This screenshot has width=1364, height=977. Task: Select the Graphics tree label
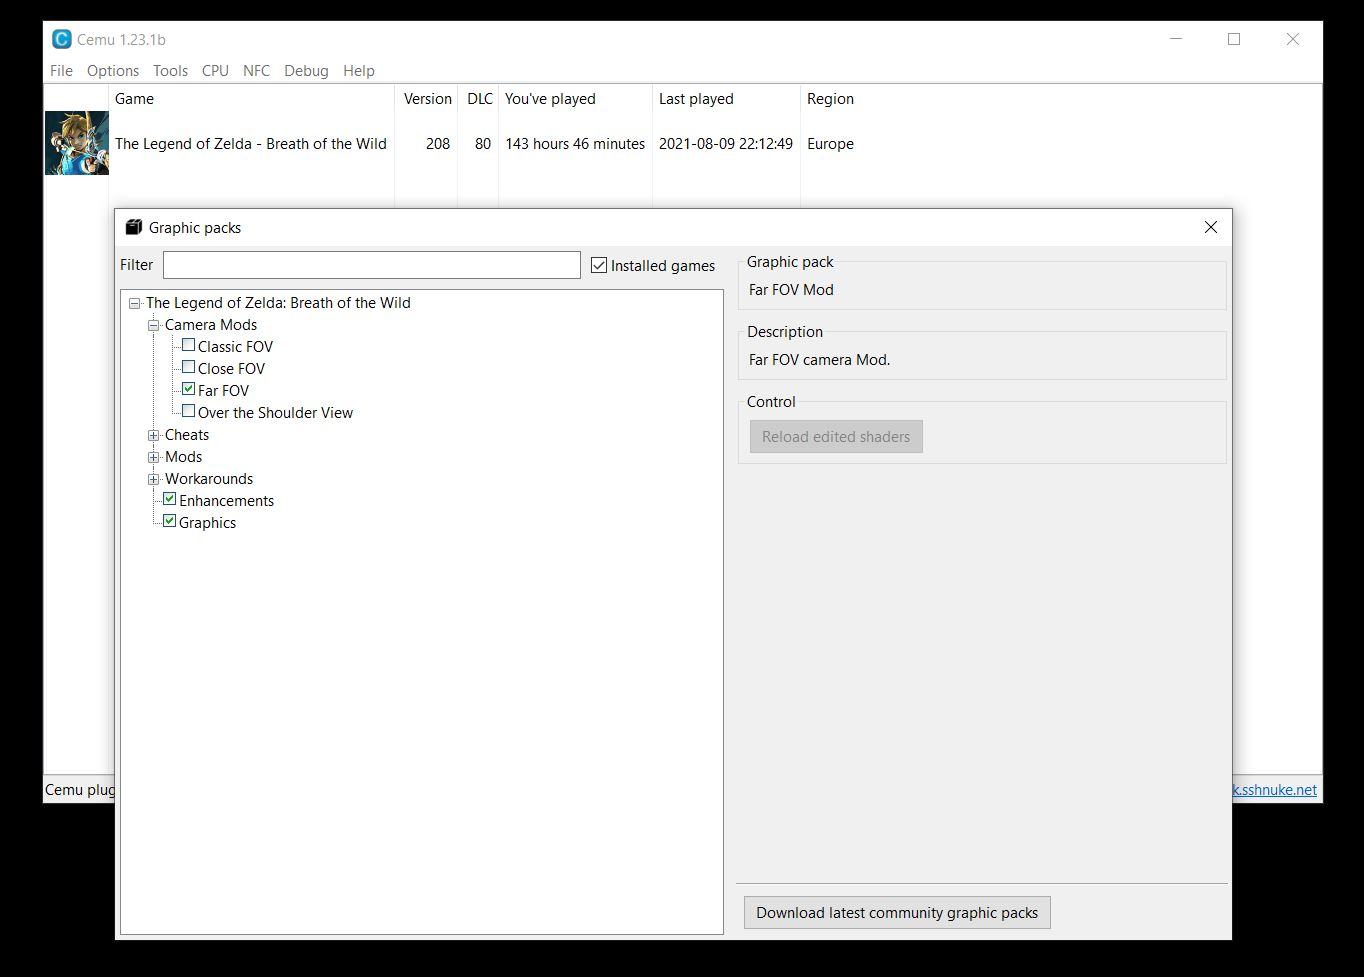207,523
